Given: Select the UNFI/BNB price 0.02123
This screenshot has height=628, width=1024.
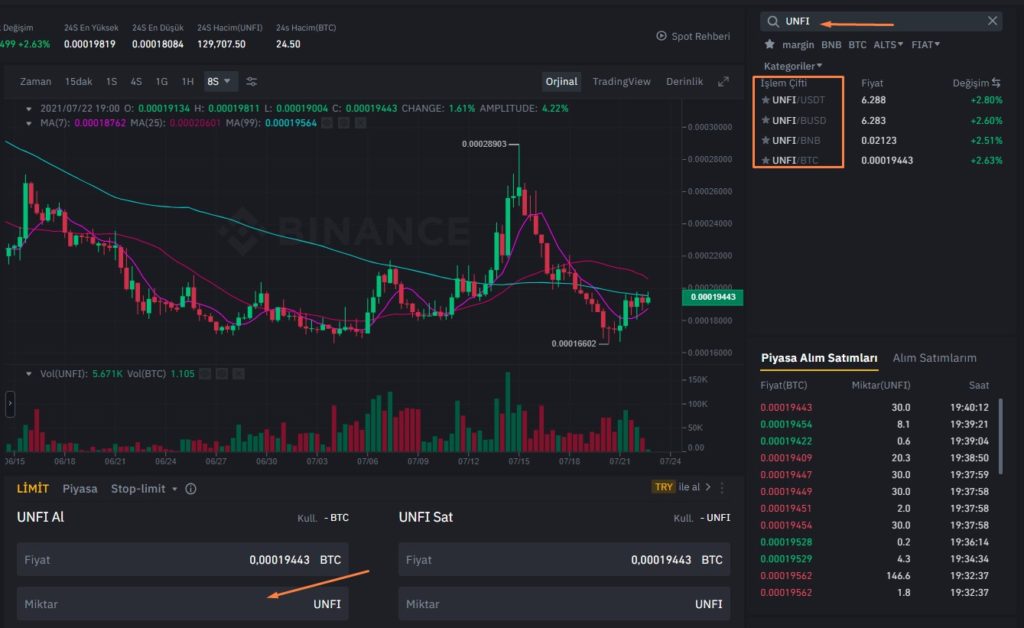Looking at the screenshot, I should pos(878,140).
